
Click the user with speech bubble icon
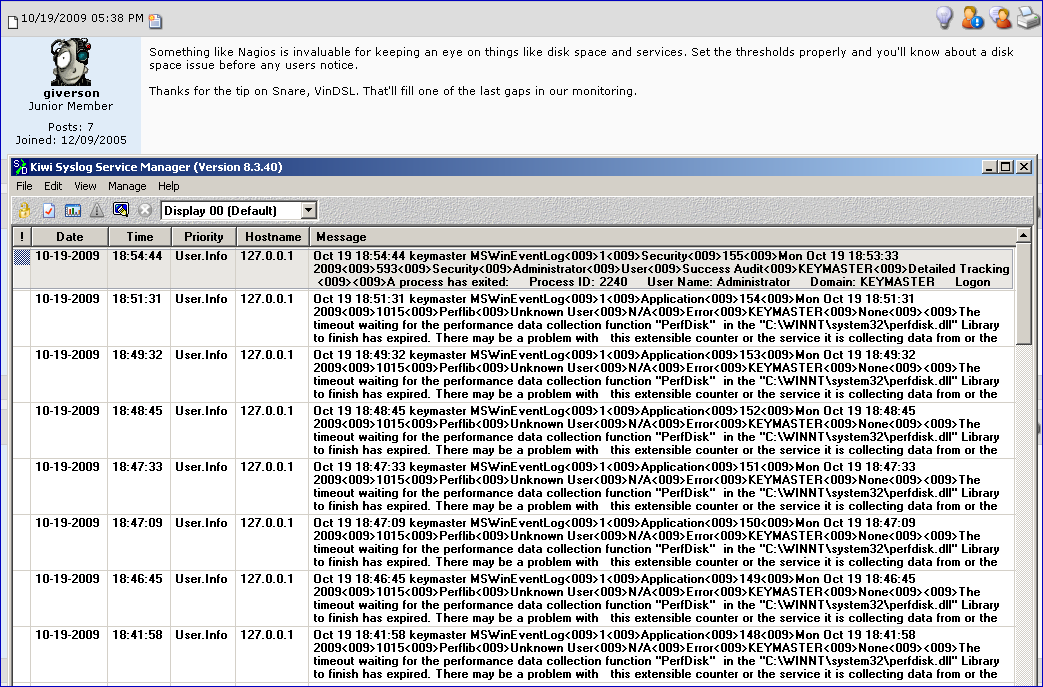pos(1000,17)
